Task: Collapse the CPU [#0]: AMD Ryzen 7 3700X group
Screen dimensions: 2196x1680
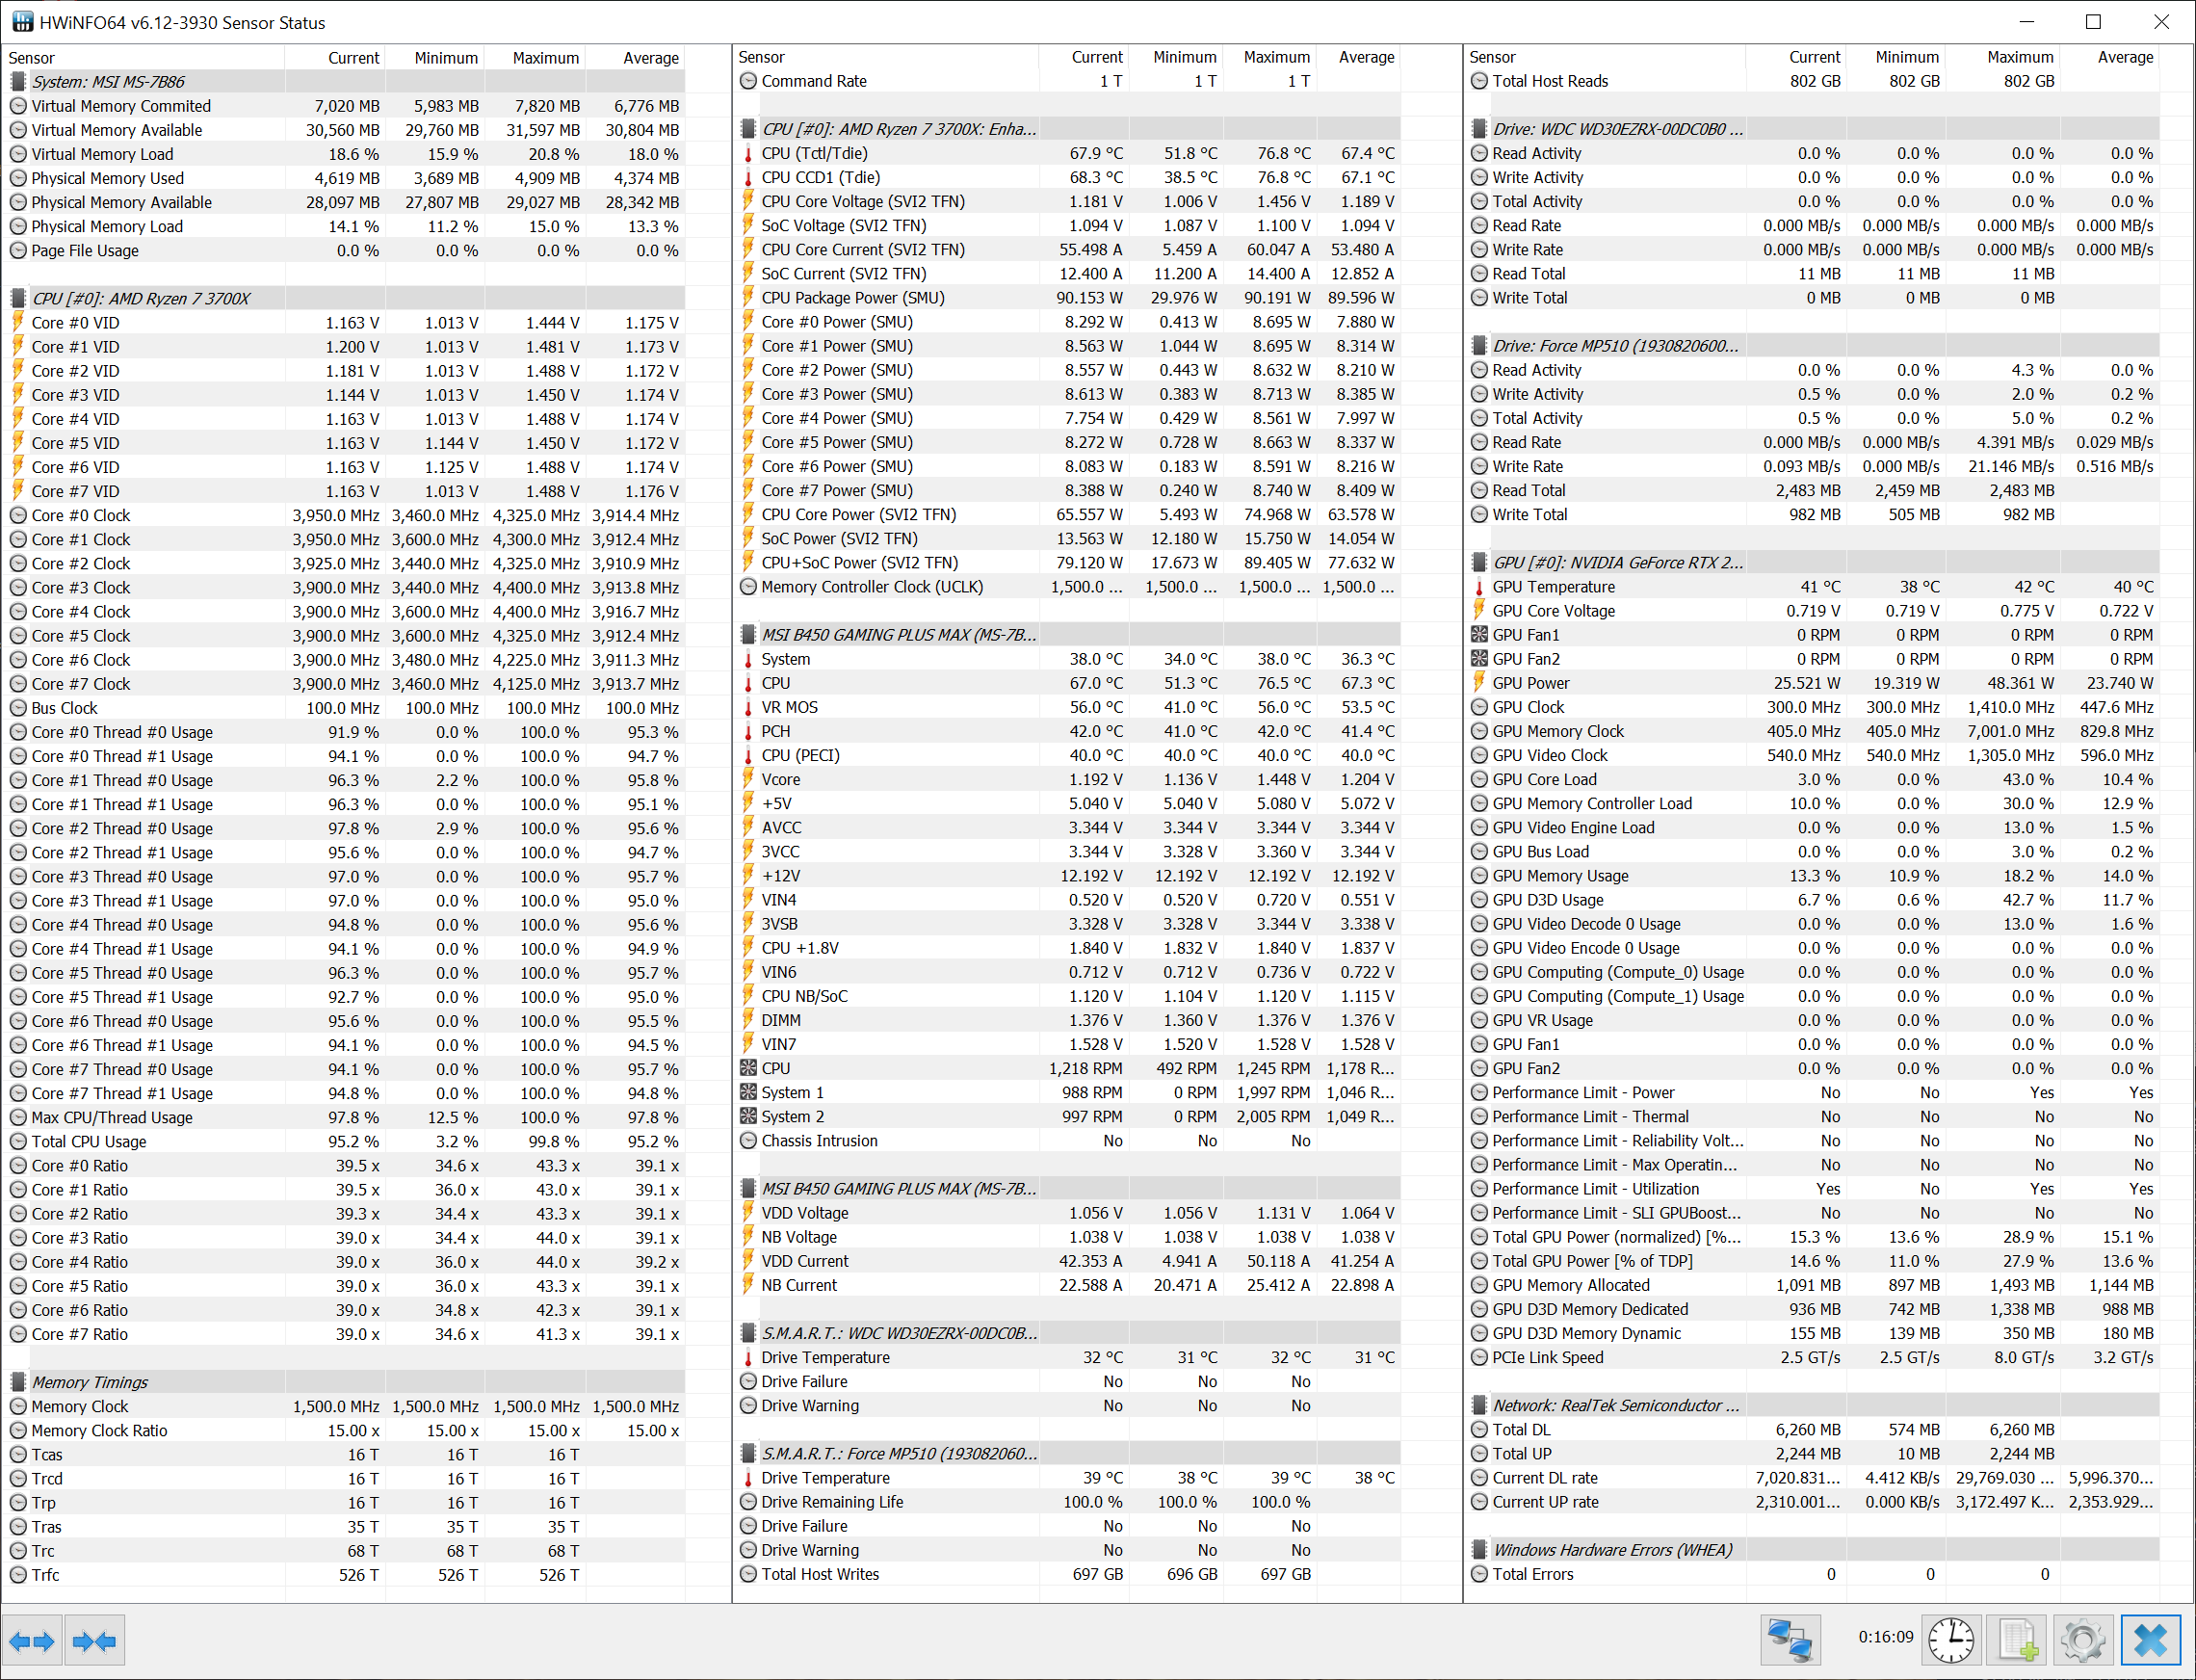Action: coord(141,298)
